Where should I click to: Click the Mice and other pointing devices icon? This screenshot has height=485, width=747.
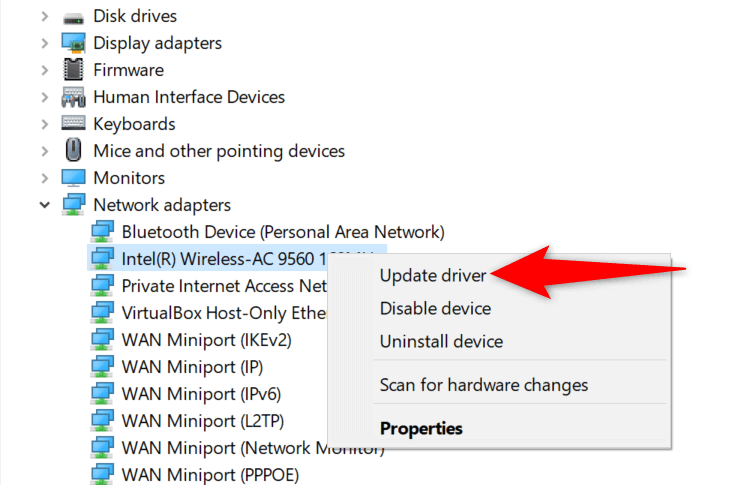pyautogui.click(x=73, y=151)
